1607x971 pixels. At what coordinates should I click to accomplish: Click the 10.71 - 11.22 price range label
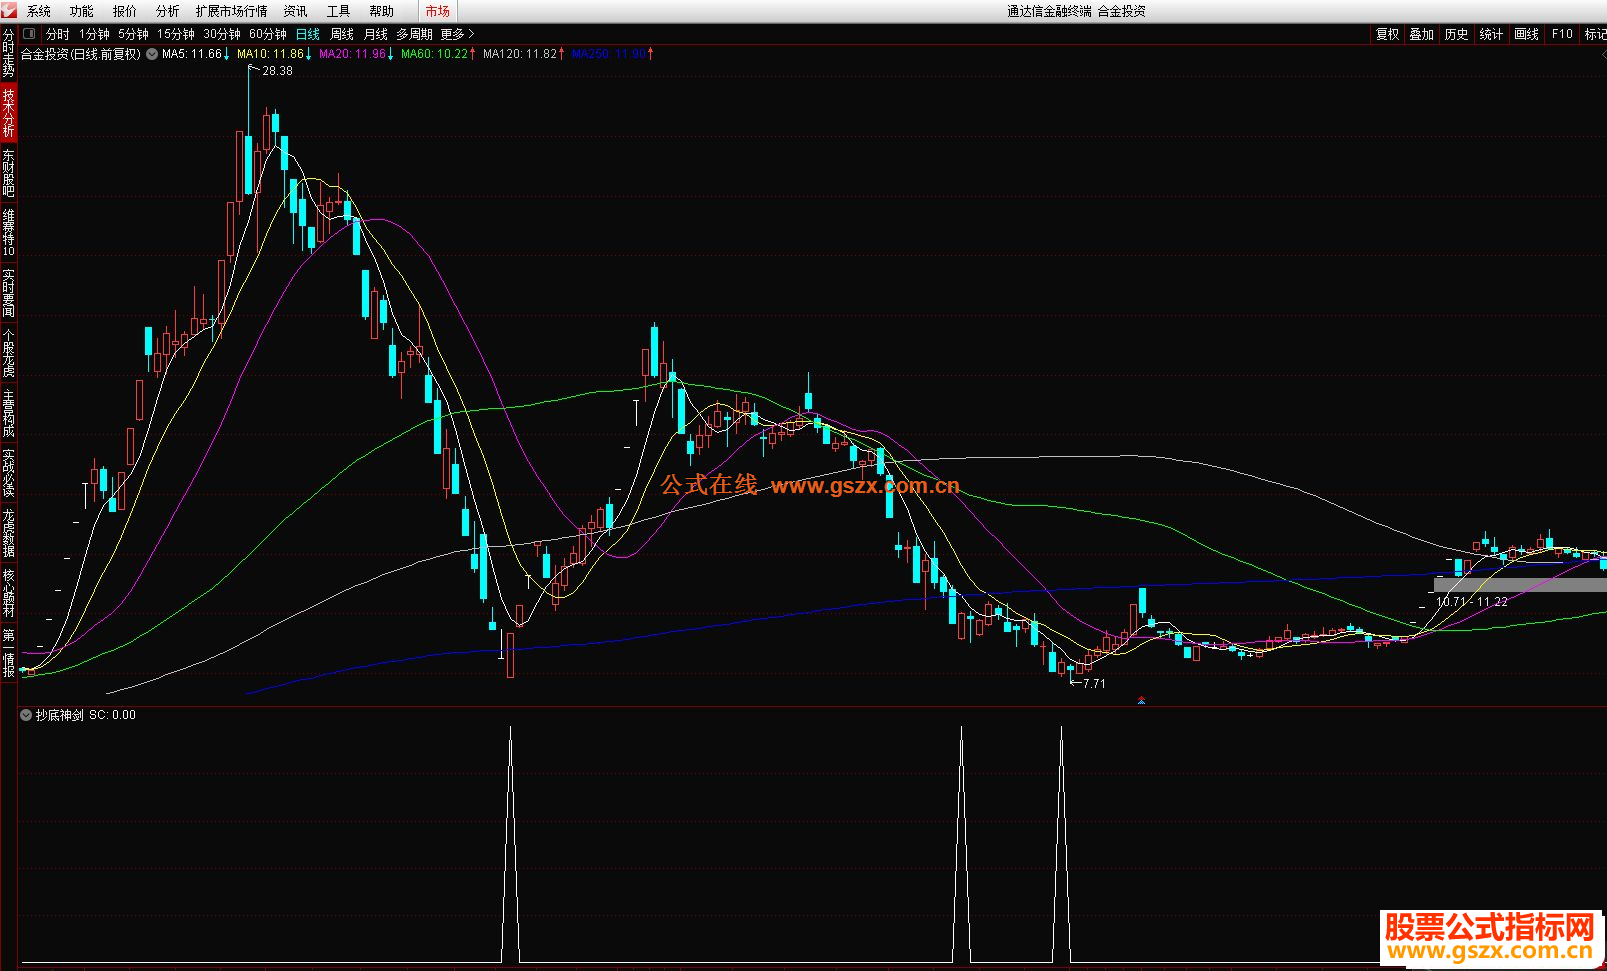tap(1471, 602)
